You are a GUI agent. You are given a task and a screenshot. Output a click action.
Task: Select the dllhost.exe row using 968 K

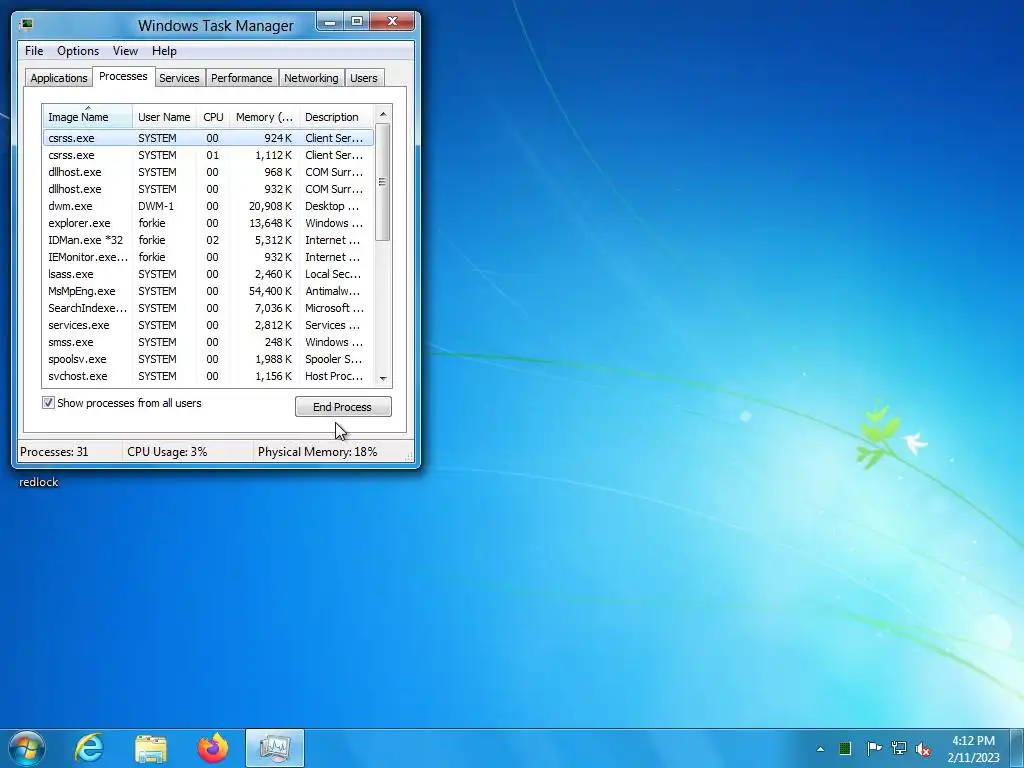pos(208,172)
